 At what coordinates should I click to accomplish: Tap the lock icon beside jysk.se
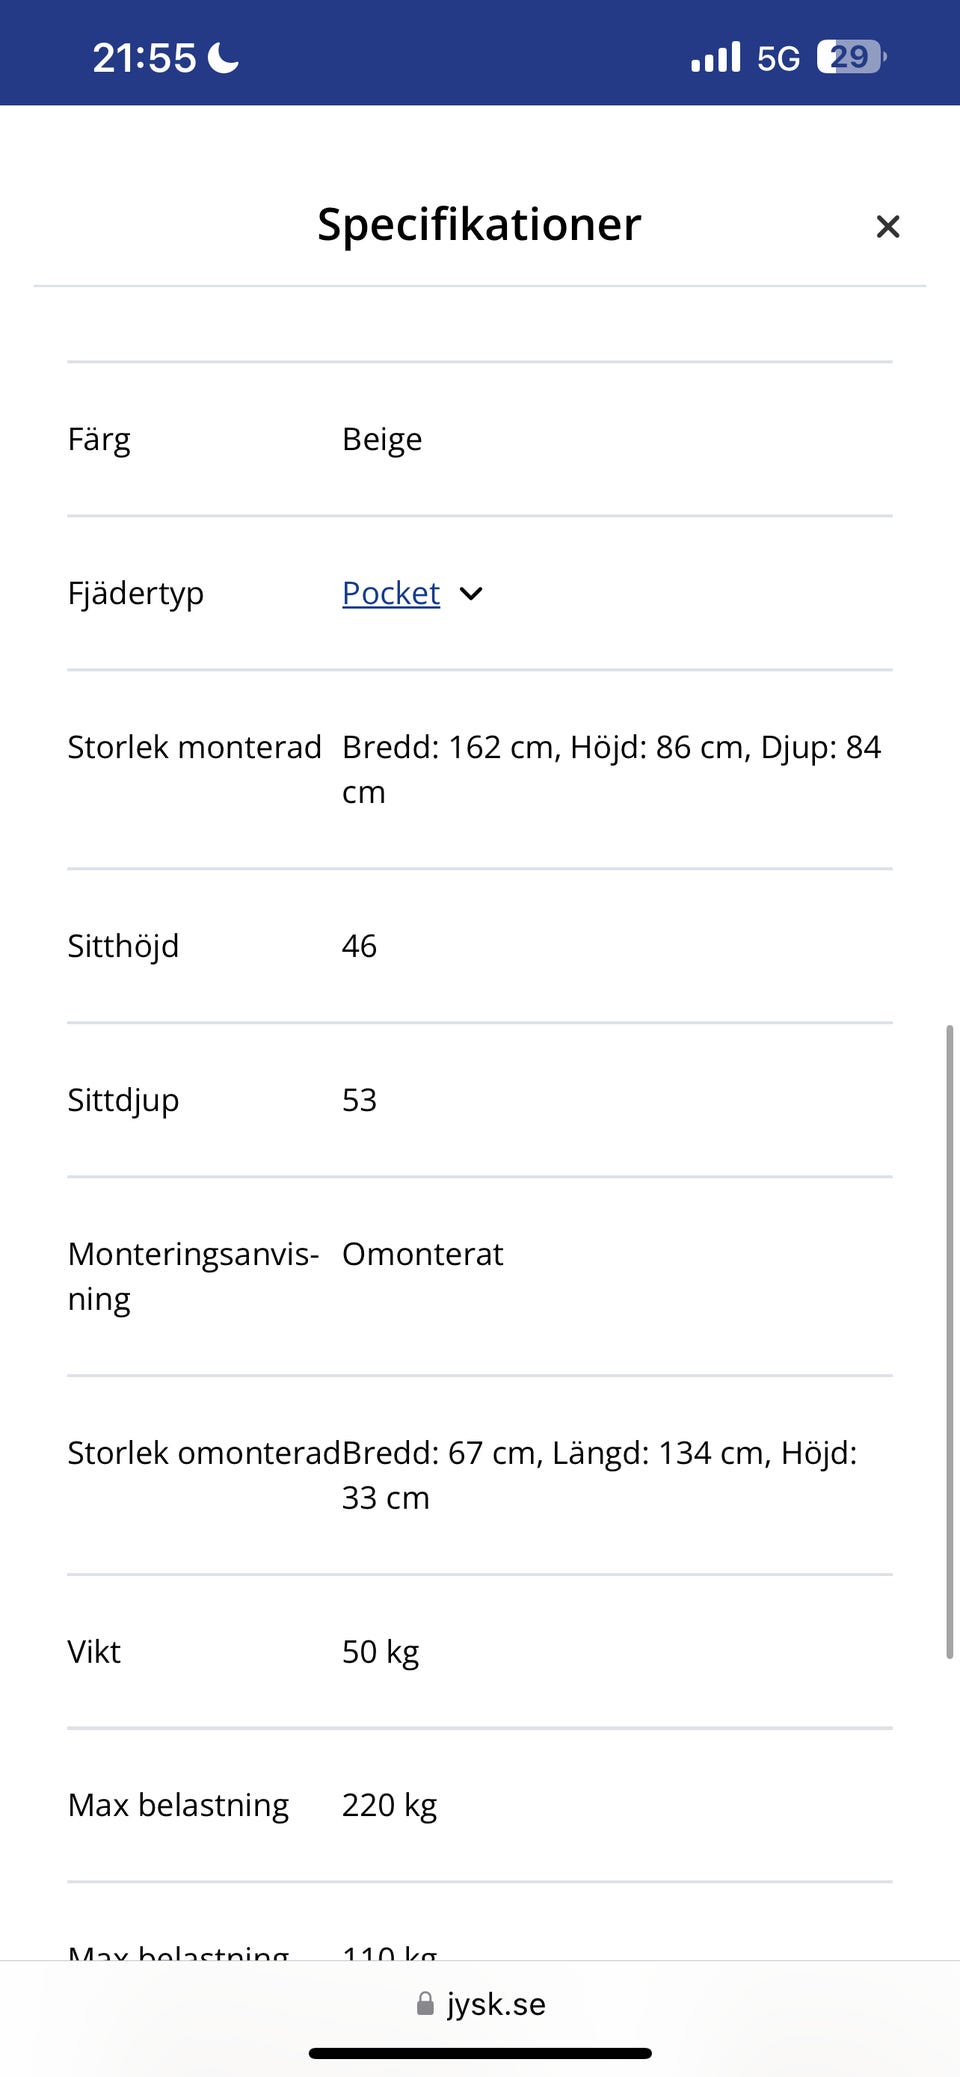point(425,2003)
